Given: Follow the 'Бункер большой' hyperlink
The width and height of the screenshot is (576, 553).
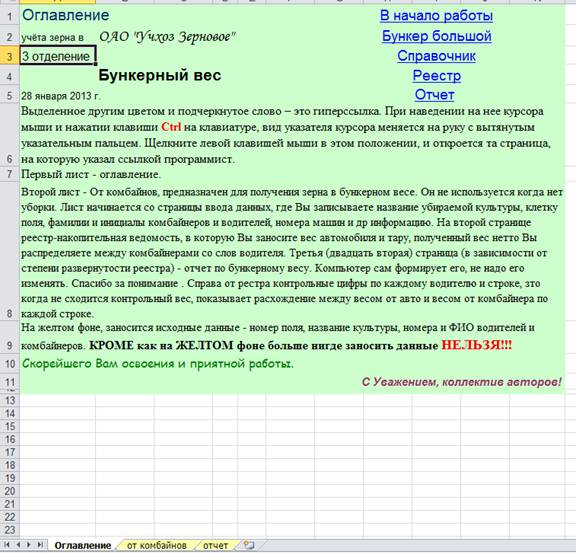Looking at the screenshot, I should tap(436, 36).
